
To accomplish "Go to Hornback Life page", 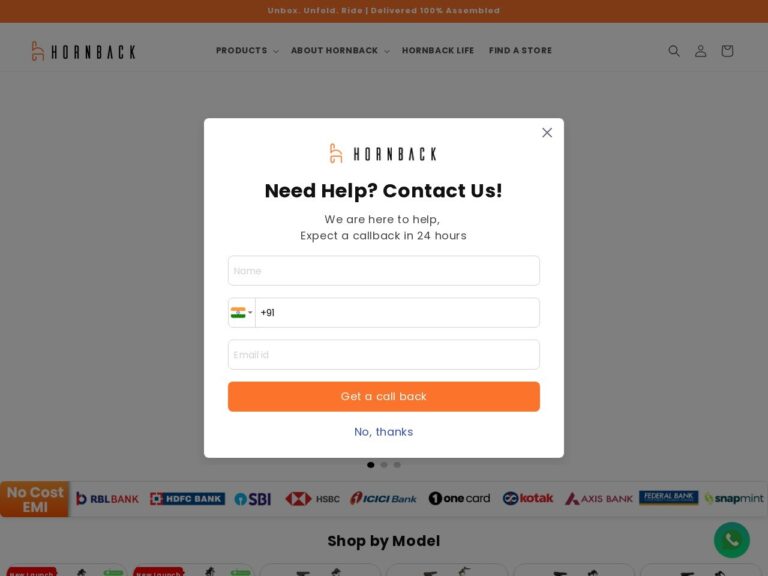I will [438, 50].
